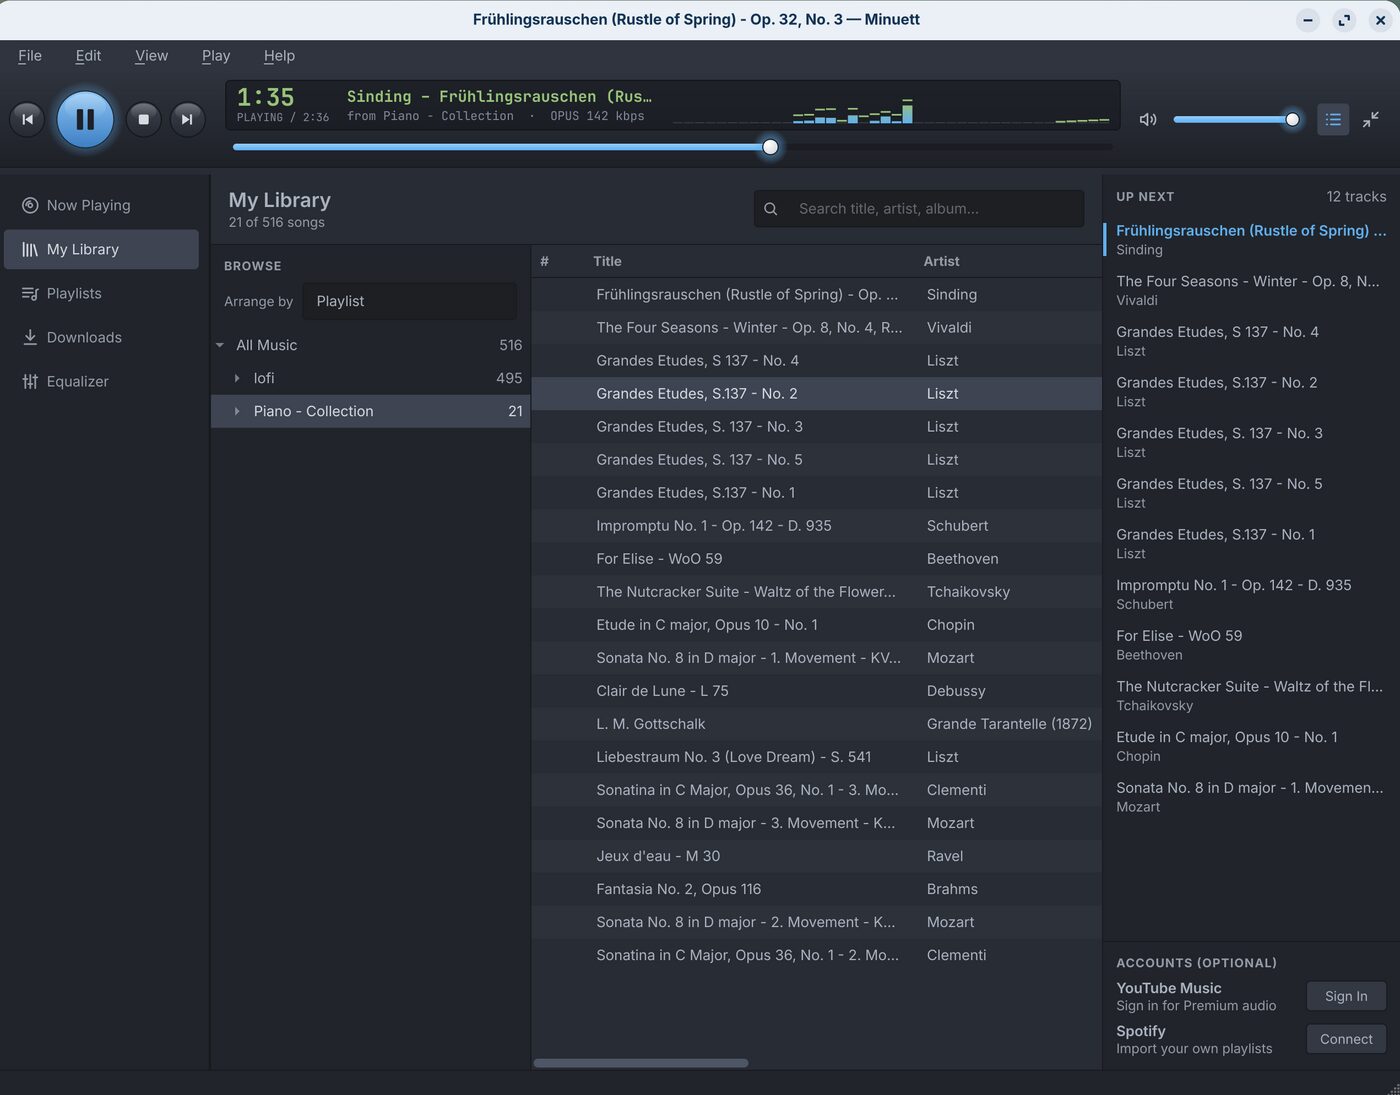Toggle the Up Next queue panel button

click(x=1333, y=119)
